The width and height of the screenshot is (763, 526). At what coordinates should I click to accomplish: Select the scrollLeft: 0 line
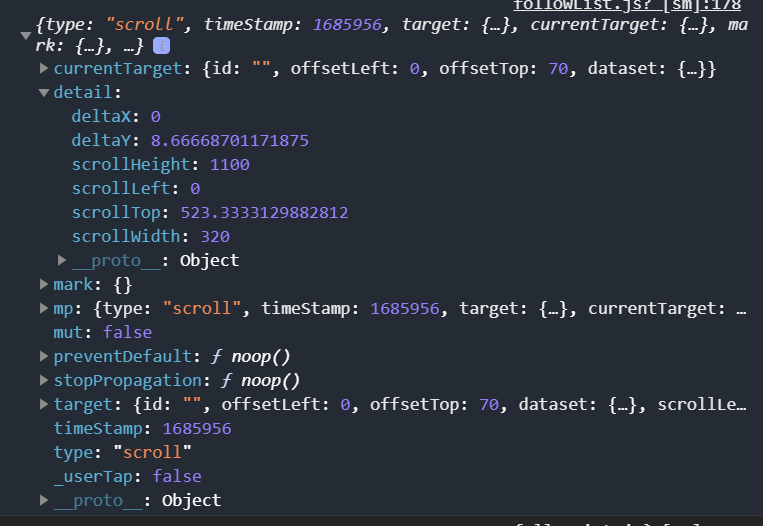tap(136, 188)
